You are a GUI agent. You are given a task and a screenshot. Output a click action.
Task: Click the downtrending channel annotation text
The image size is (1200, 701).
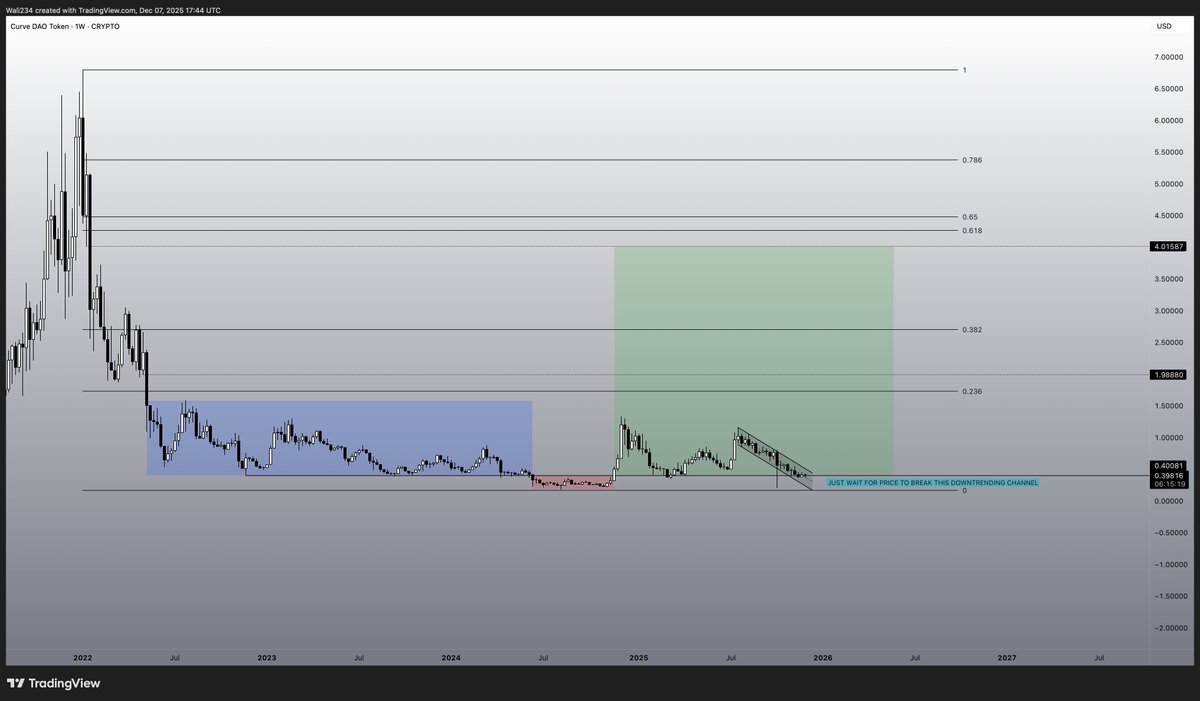[932, 482]
